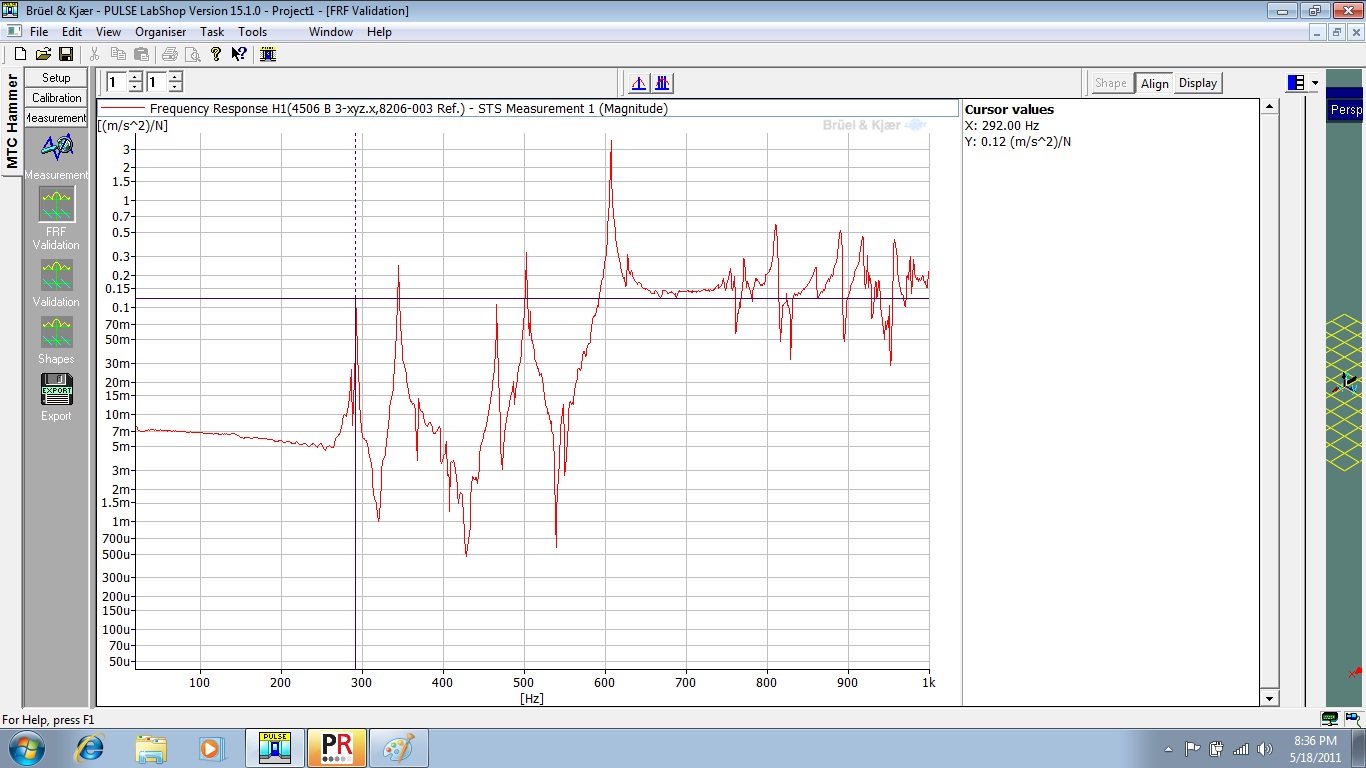Click the [(m/s^2)/N] y-axis unit label
This screenshot has width=1366, height=768.
133,126
